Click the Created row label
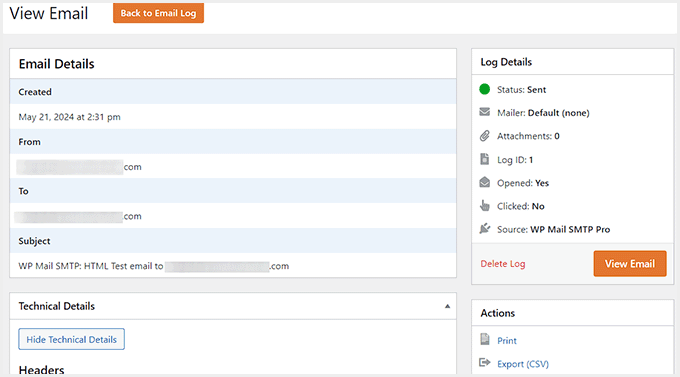 click(35, 92)
